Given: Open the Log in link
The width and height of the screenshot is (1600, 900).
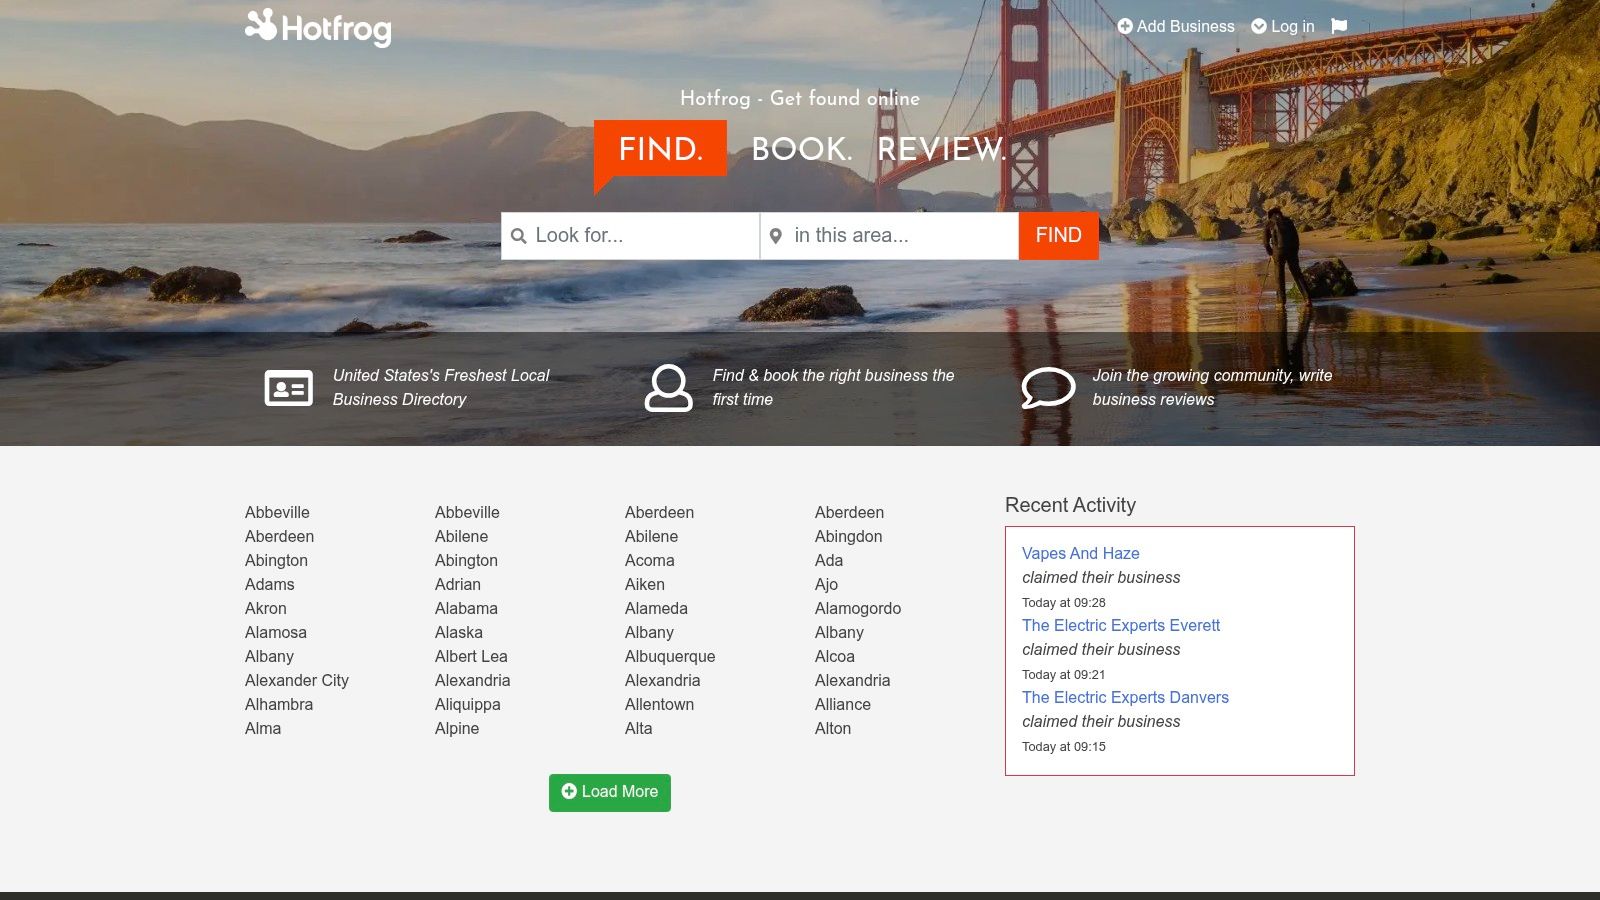Looking at the screenshot, I should (x=1283, y=26).
